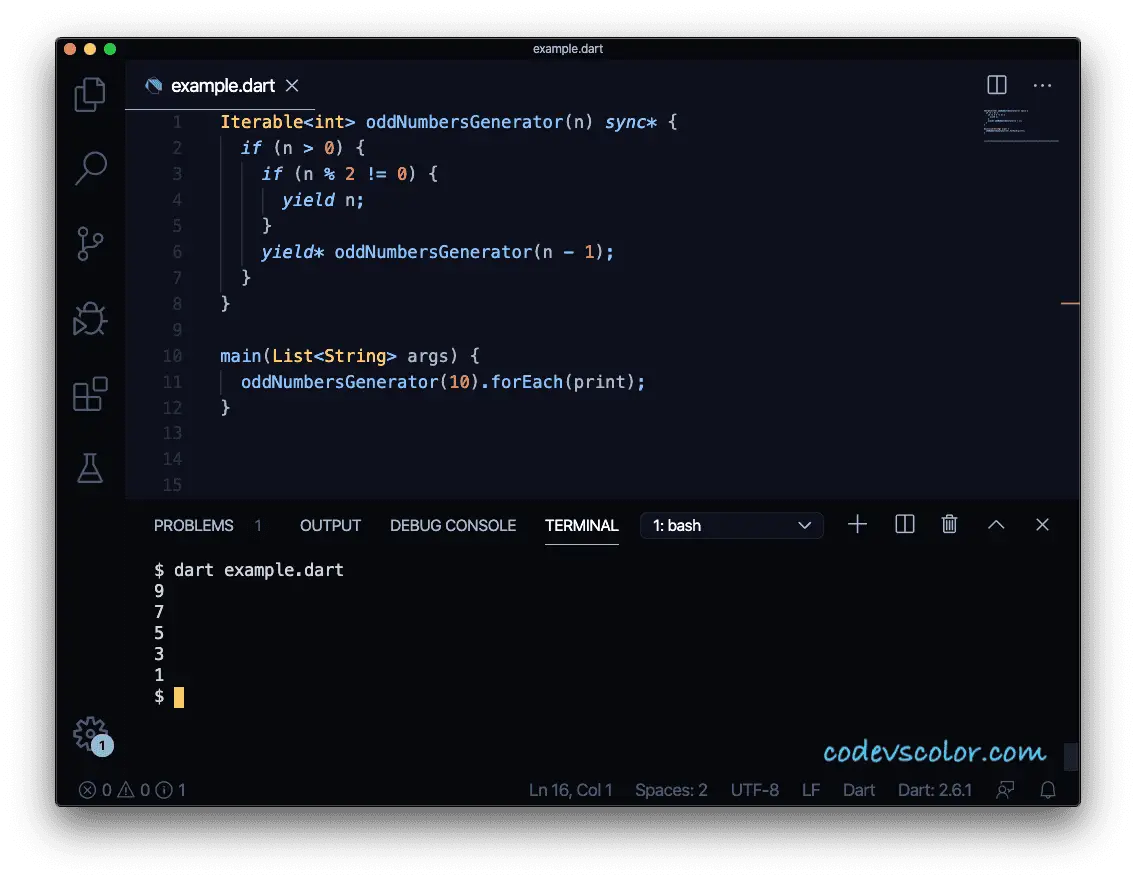
Task: Split the terminal pane
Action: [x=905, y=524]
